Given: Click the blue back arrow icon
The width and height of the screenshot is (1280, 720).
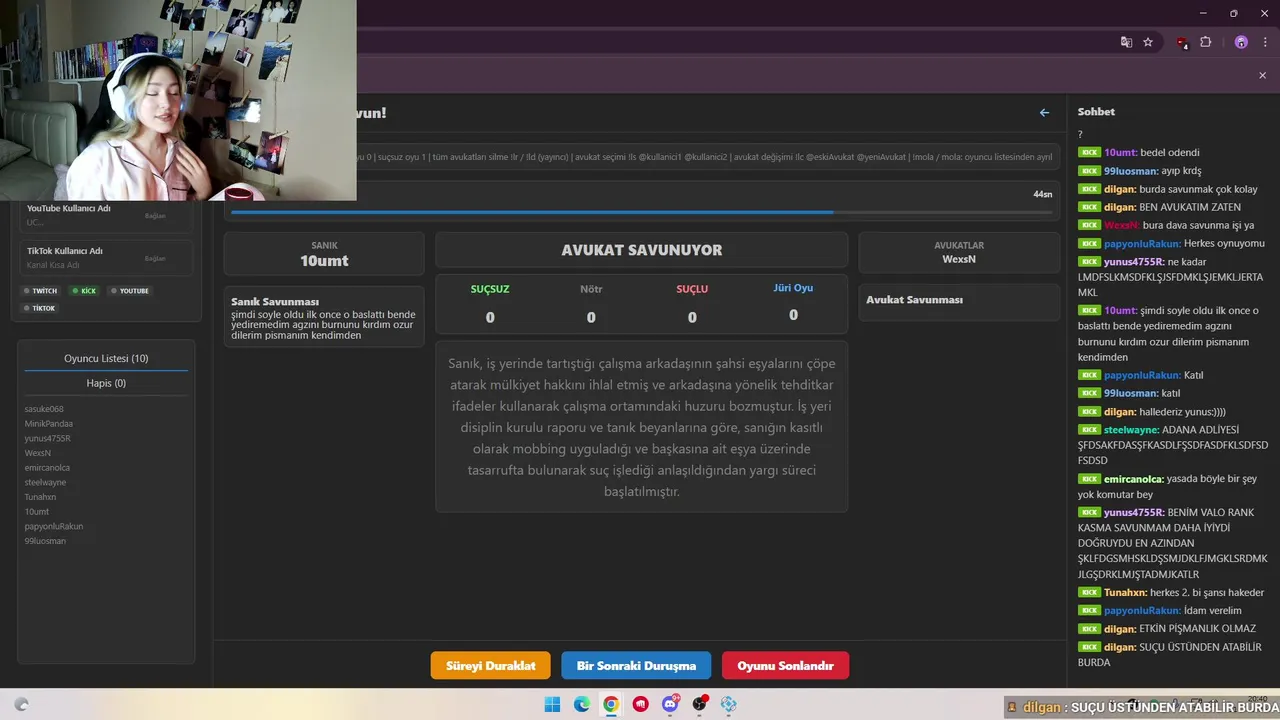Looking at the screenshot, I should (x=1044, y=113).
